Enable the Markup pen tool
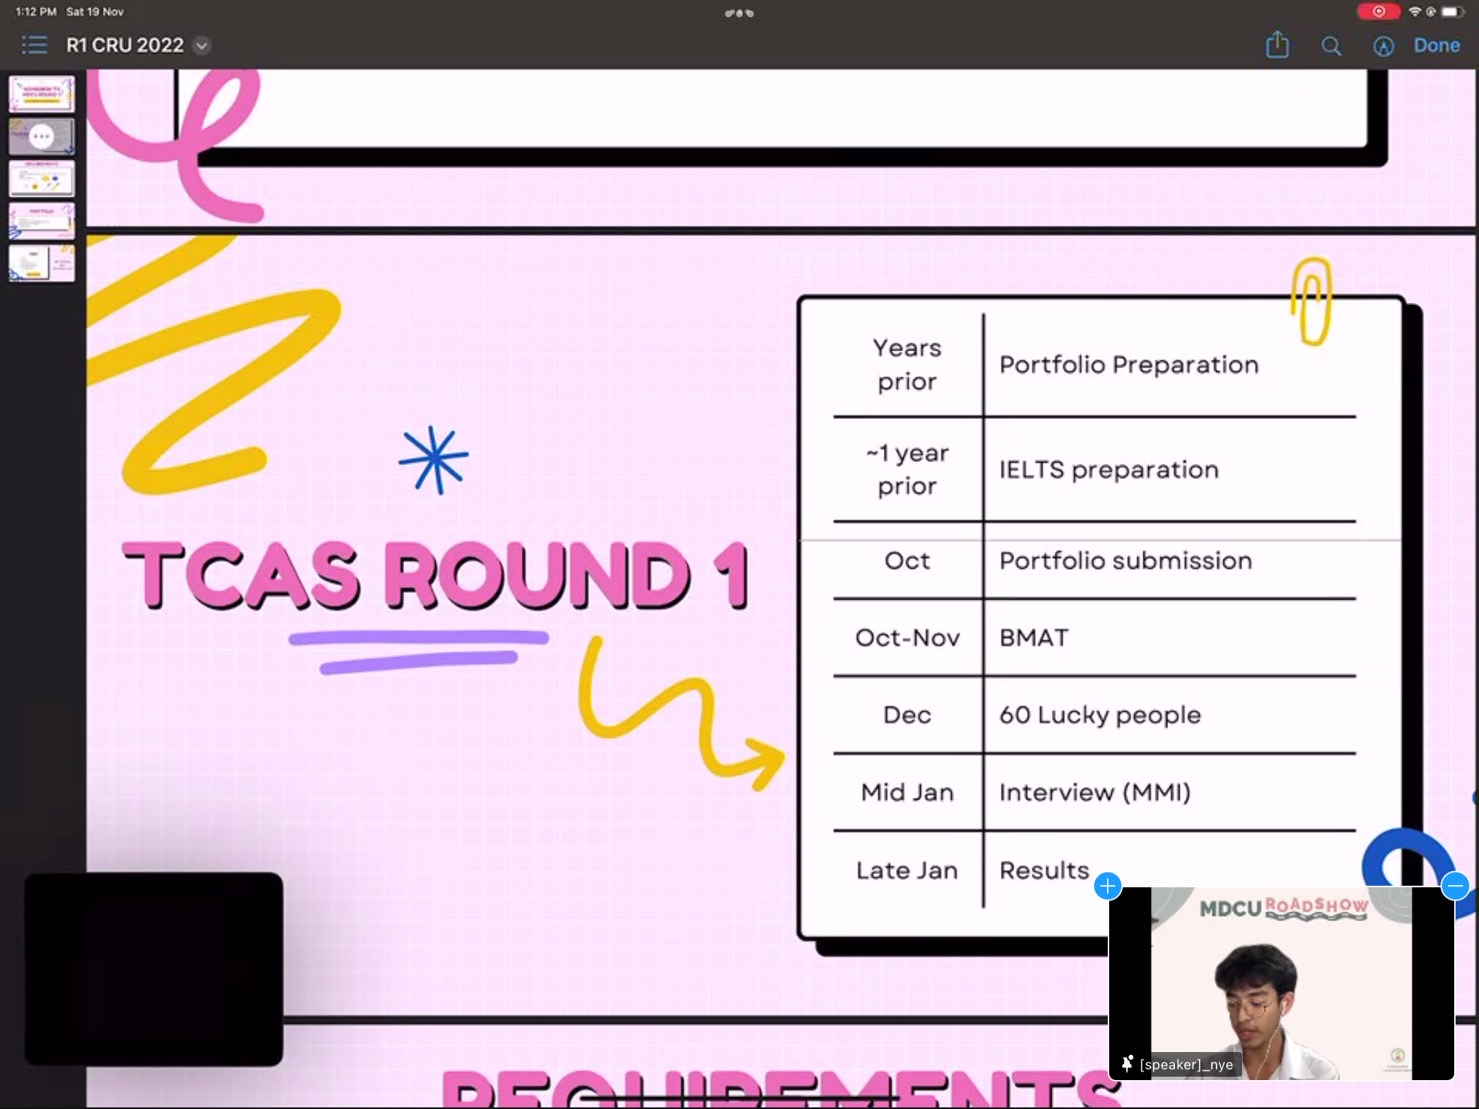This screenshot has width=1479, height=1109. point(1383,46)
